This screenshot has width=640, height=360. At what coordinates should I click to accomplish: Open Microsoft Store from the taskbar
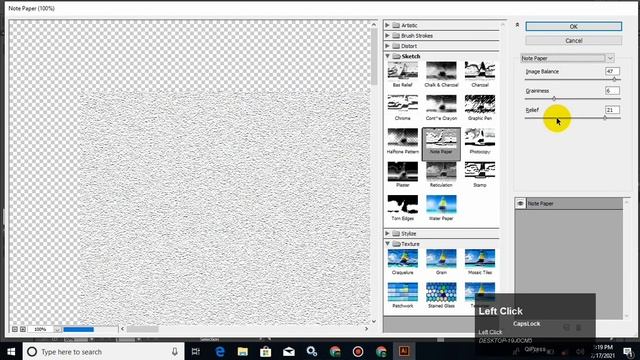[266, 351]
